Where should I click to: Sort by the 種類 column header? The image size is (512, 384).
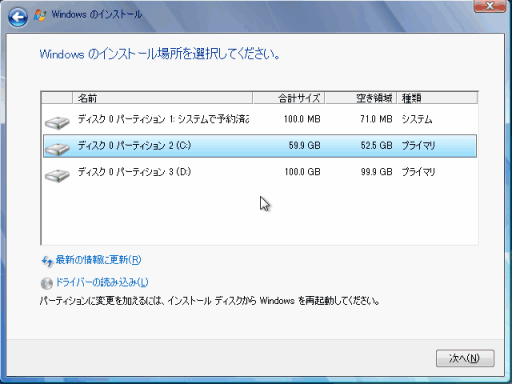tap(437, 98)
